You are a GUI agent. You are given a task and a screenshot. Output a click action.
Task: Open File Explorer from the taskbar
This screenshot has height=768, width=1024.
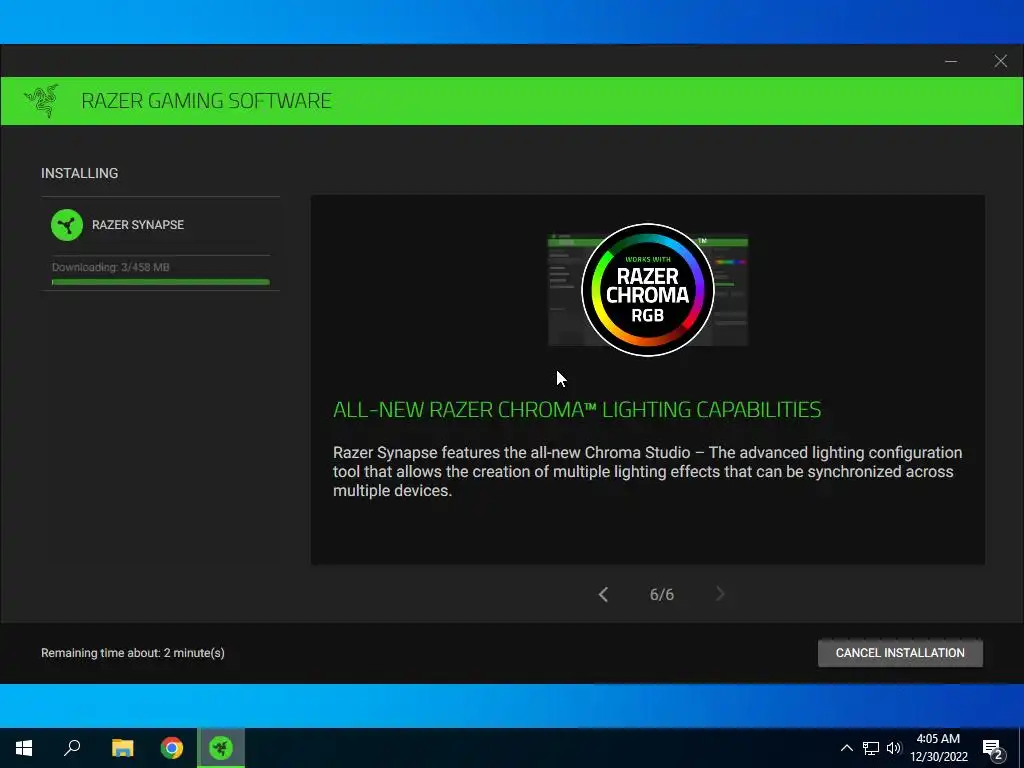[122, 748]
